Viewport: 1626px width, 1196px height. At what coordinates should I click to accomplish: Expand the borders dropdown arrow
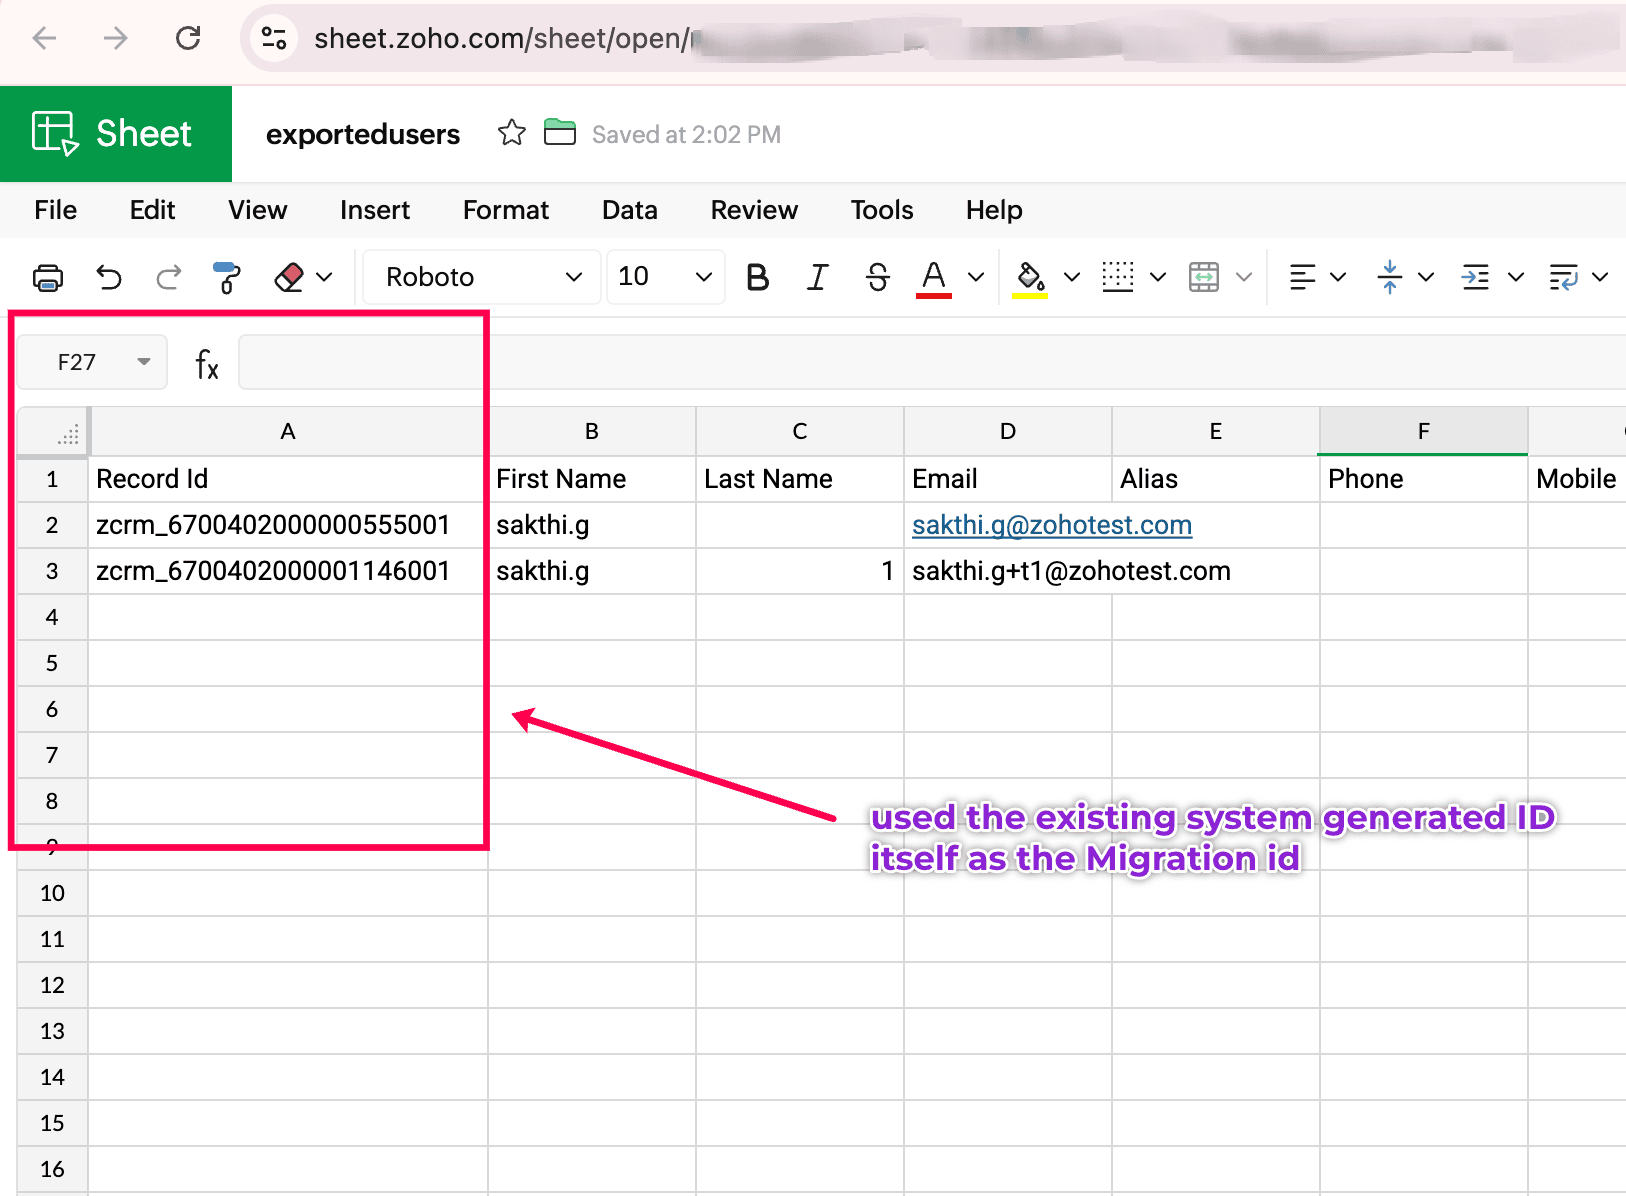pyautogui.click(x=1158, y=277)
